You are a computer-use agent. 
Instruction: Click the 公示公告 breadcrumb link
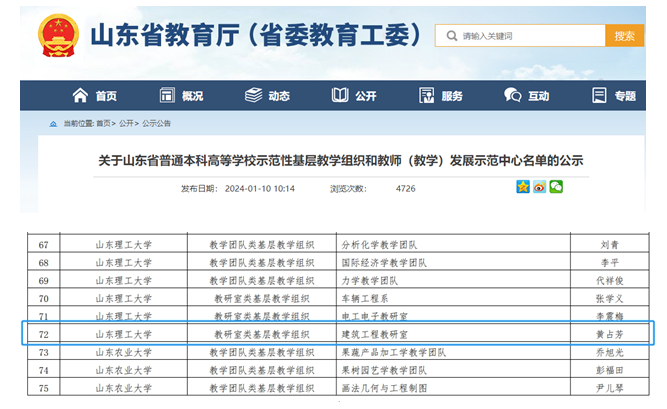(x=156, y=123)
